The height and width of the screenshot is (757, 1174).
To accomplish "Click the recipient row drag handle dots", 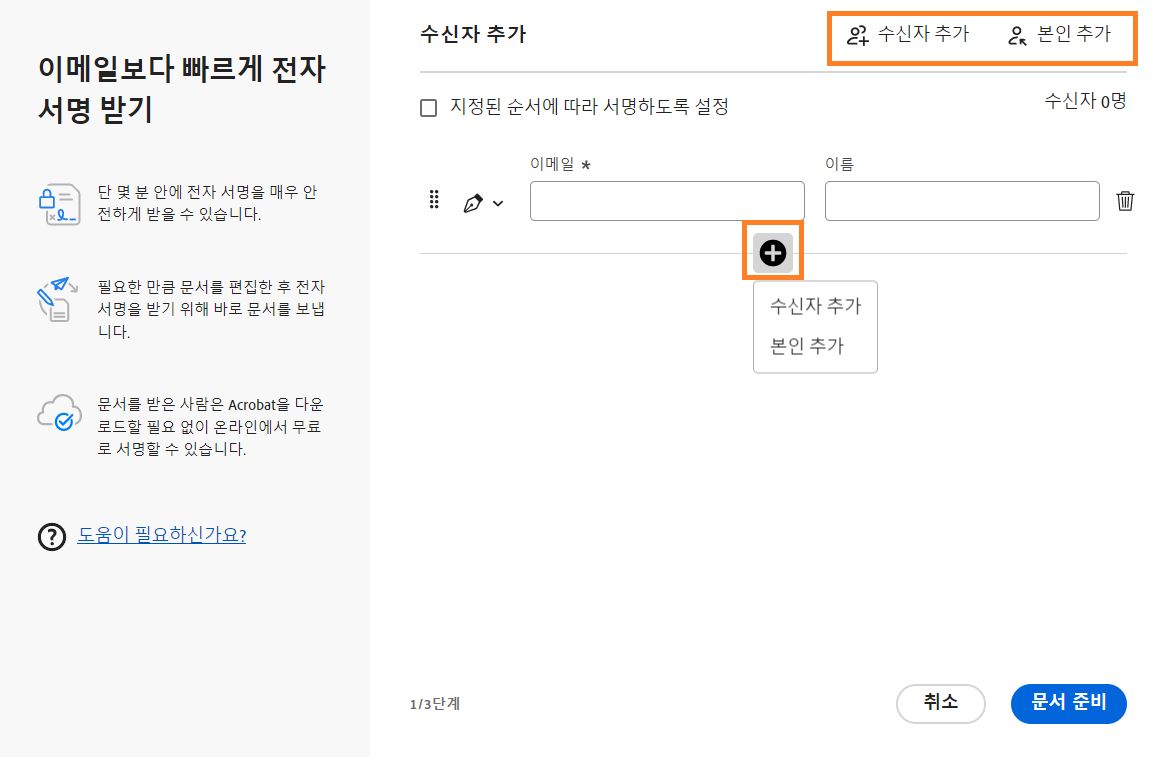I will pyautogui.click(x=434, y=200).
